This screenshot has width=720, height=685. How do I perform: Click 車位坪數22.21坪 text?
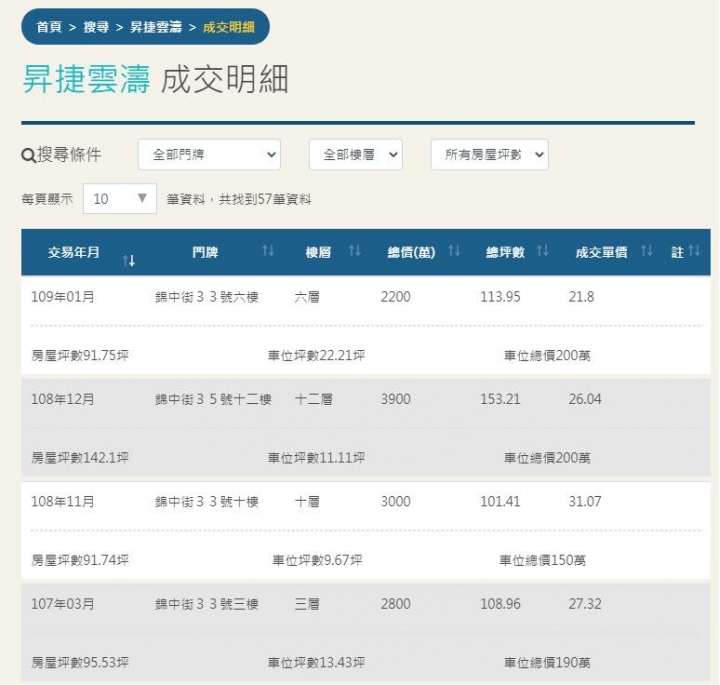(x=316, y=355)
